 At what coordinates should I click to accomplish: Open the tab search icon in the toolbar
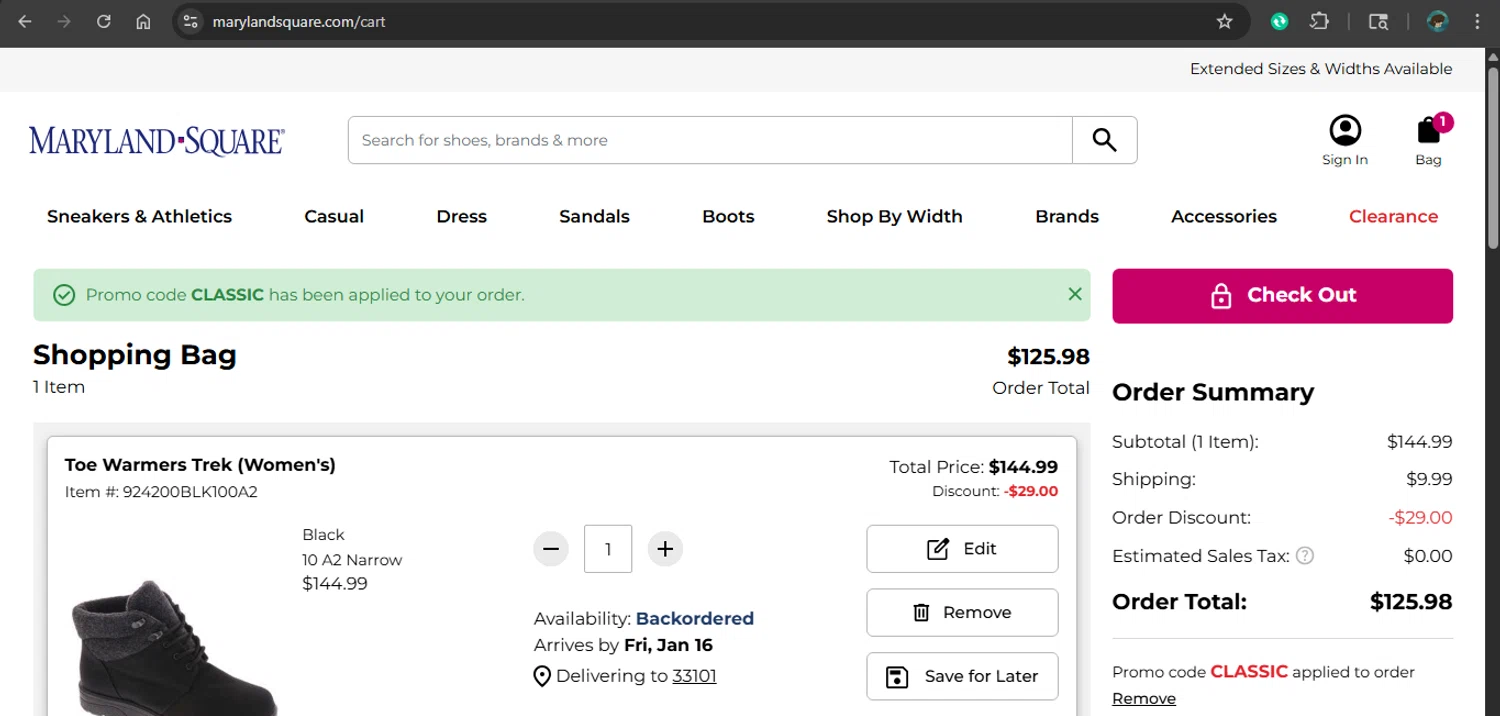pos(1378,21)
